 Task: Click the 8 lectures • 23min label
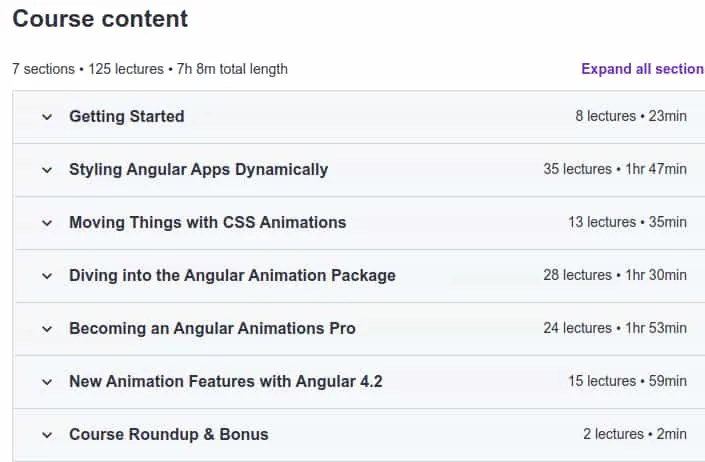tap(631, 116)
